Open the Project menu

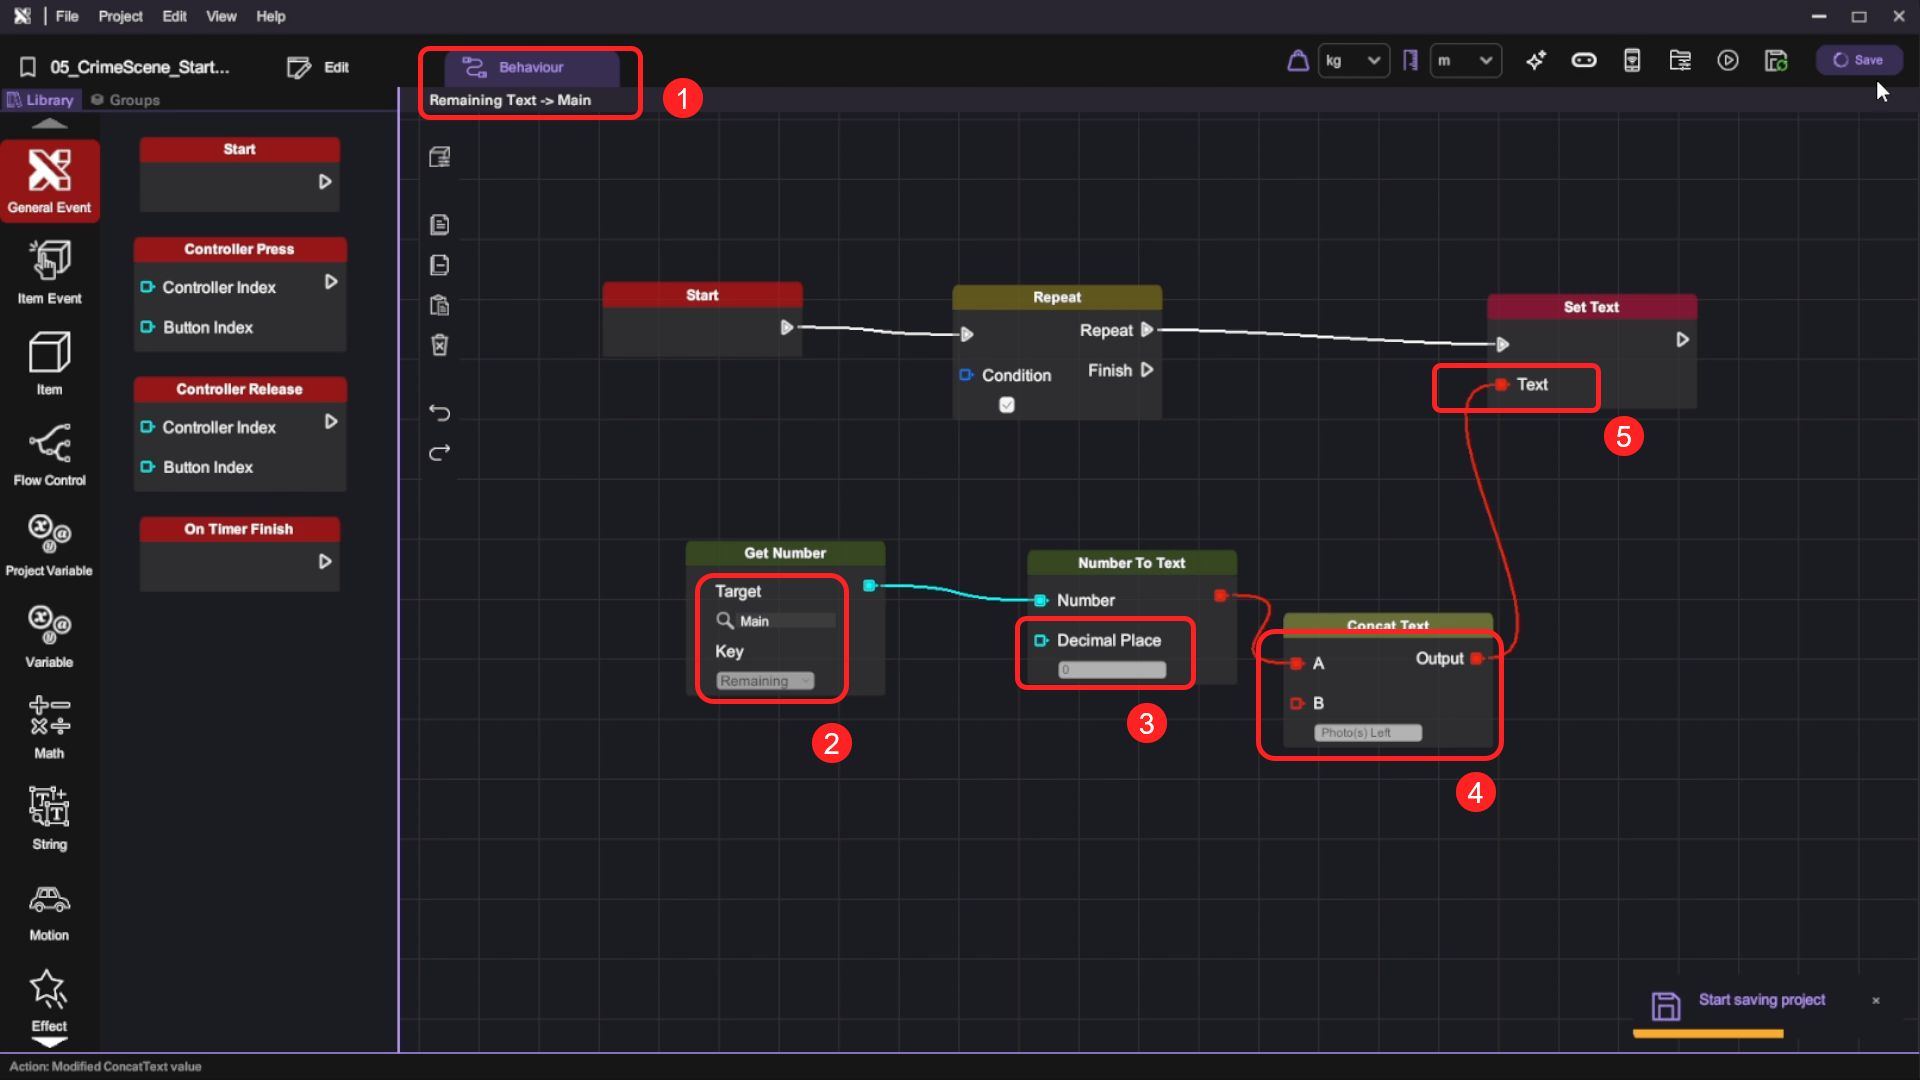pyautogui.click(x=120, y=16)
